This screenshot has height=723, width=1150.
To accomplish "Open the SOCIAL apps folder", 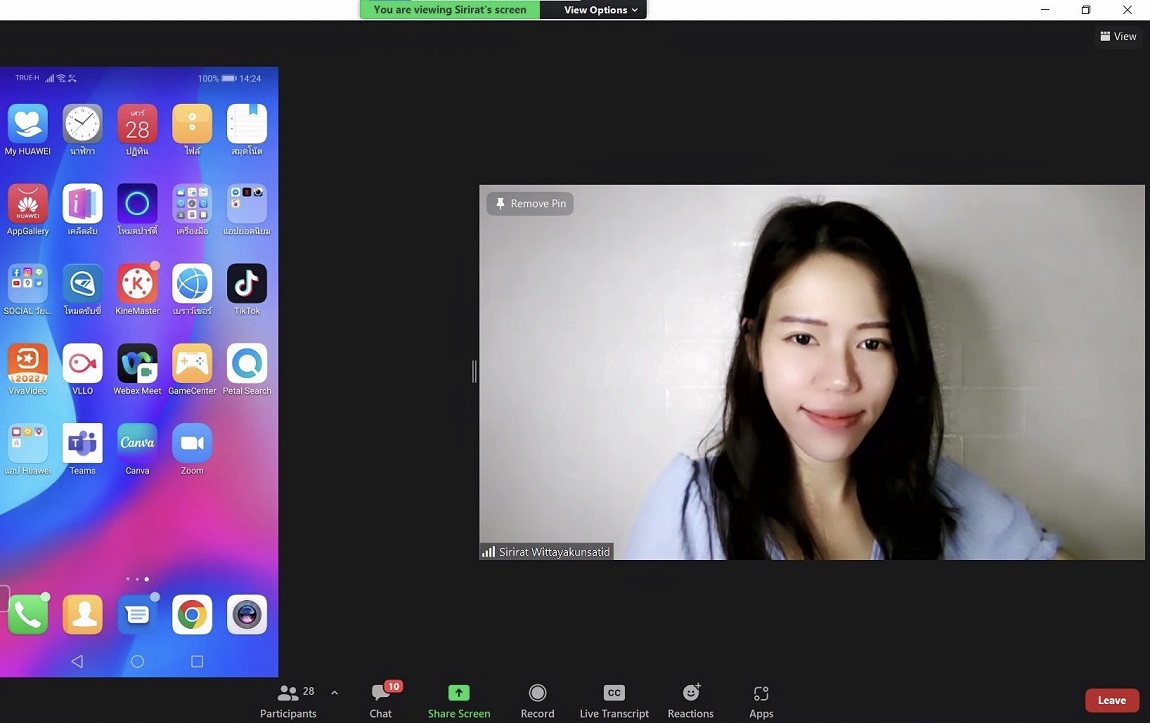I will tap(27, 284).
